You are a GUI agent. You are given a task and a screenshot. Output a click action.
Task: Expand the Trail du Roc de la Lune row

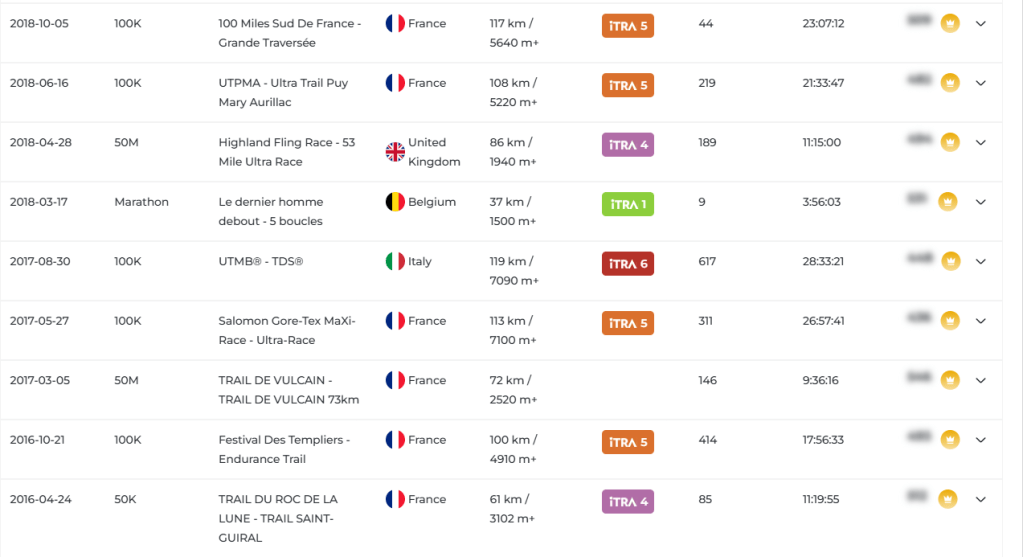tap(981, 499)
